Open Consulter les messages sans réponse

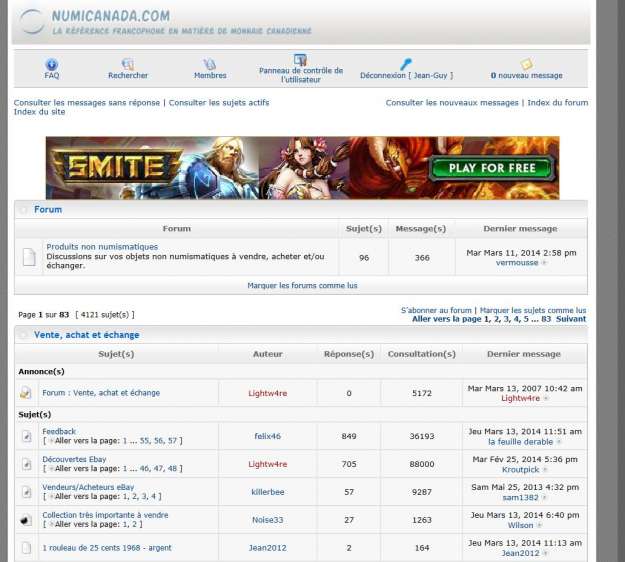click(x=87, y=102)
